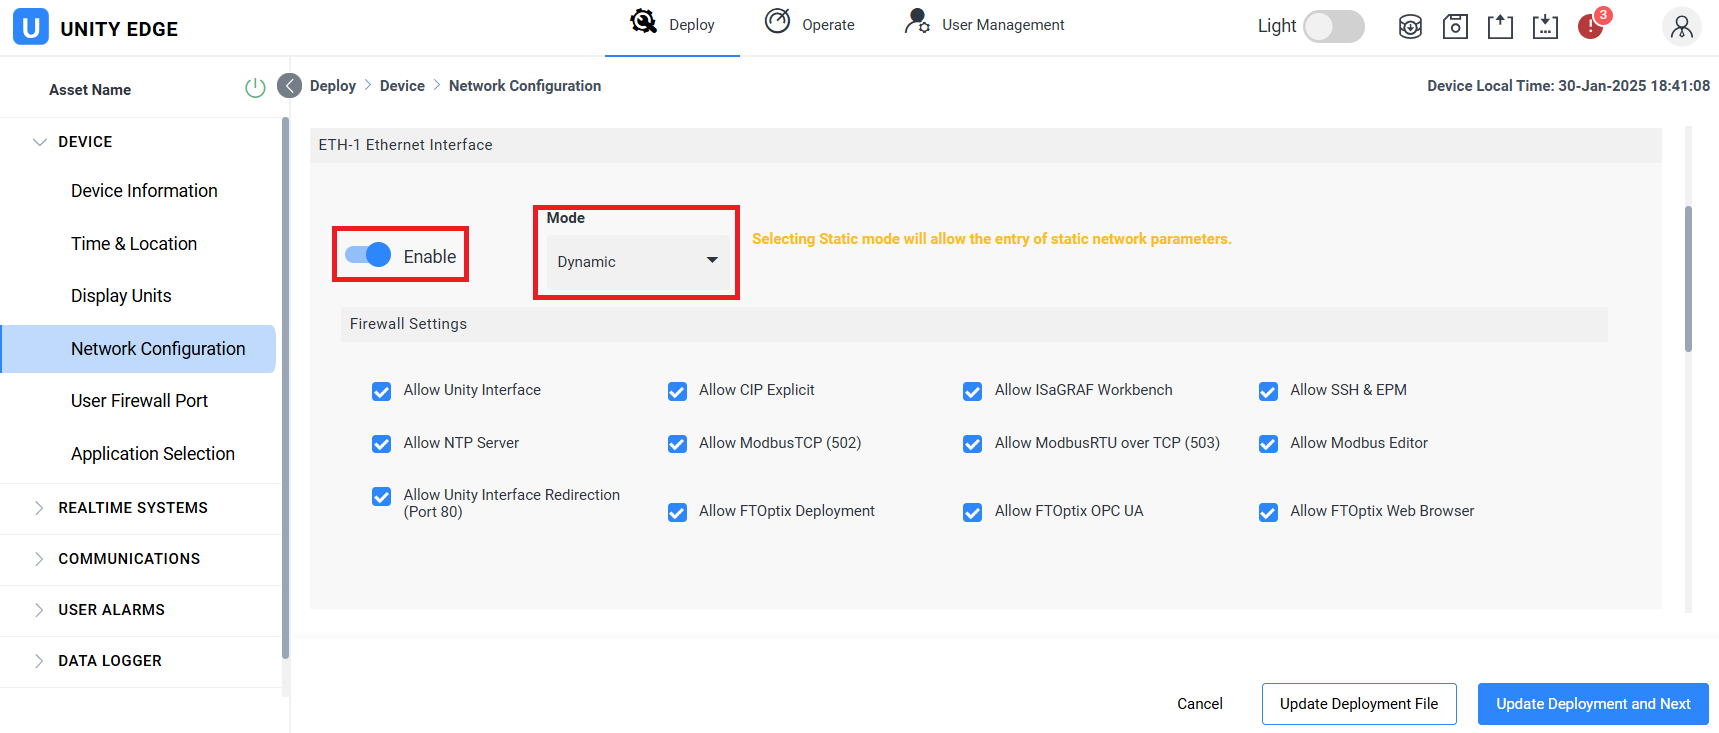
Task: Toggle the ETH-1 Enable switch
Action: click(x=368, y=255)
